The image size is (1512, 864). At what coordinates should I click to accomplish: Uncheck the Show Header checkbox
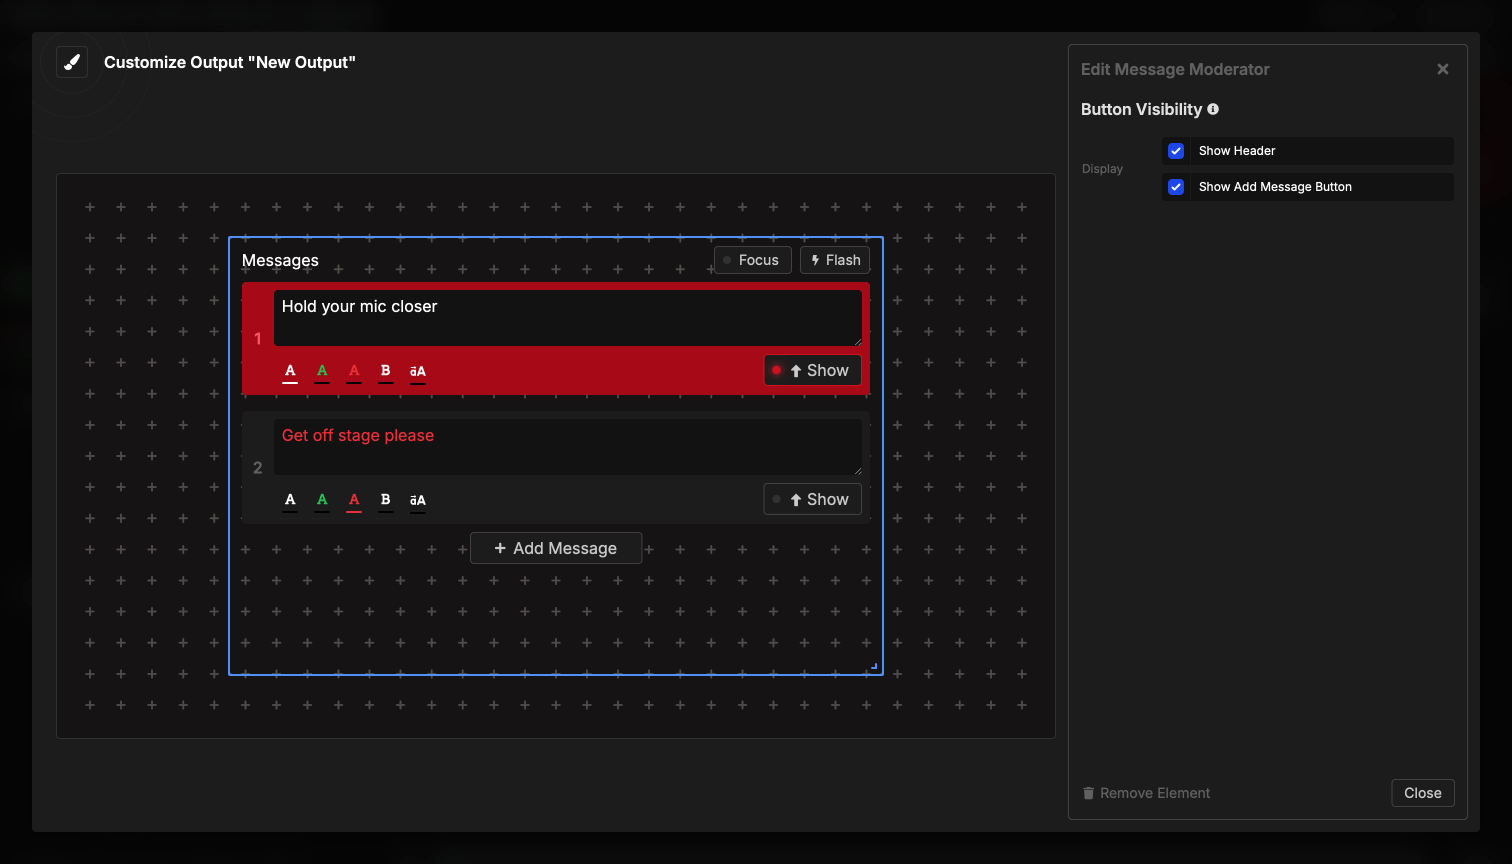(x=1176, y=150)
